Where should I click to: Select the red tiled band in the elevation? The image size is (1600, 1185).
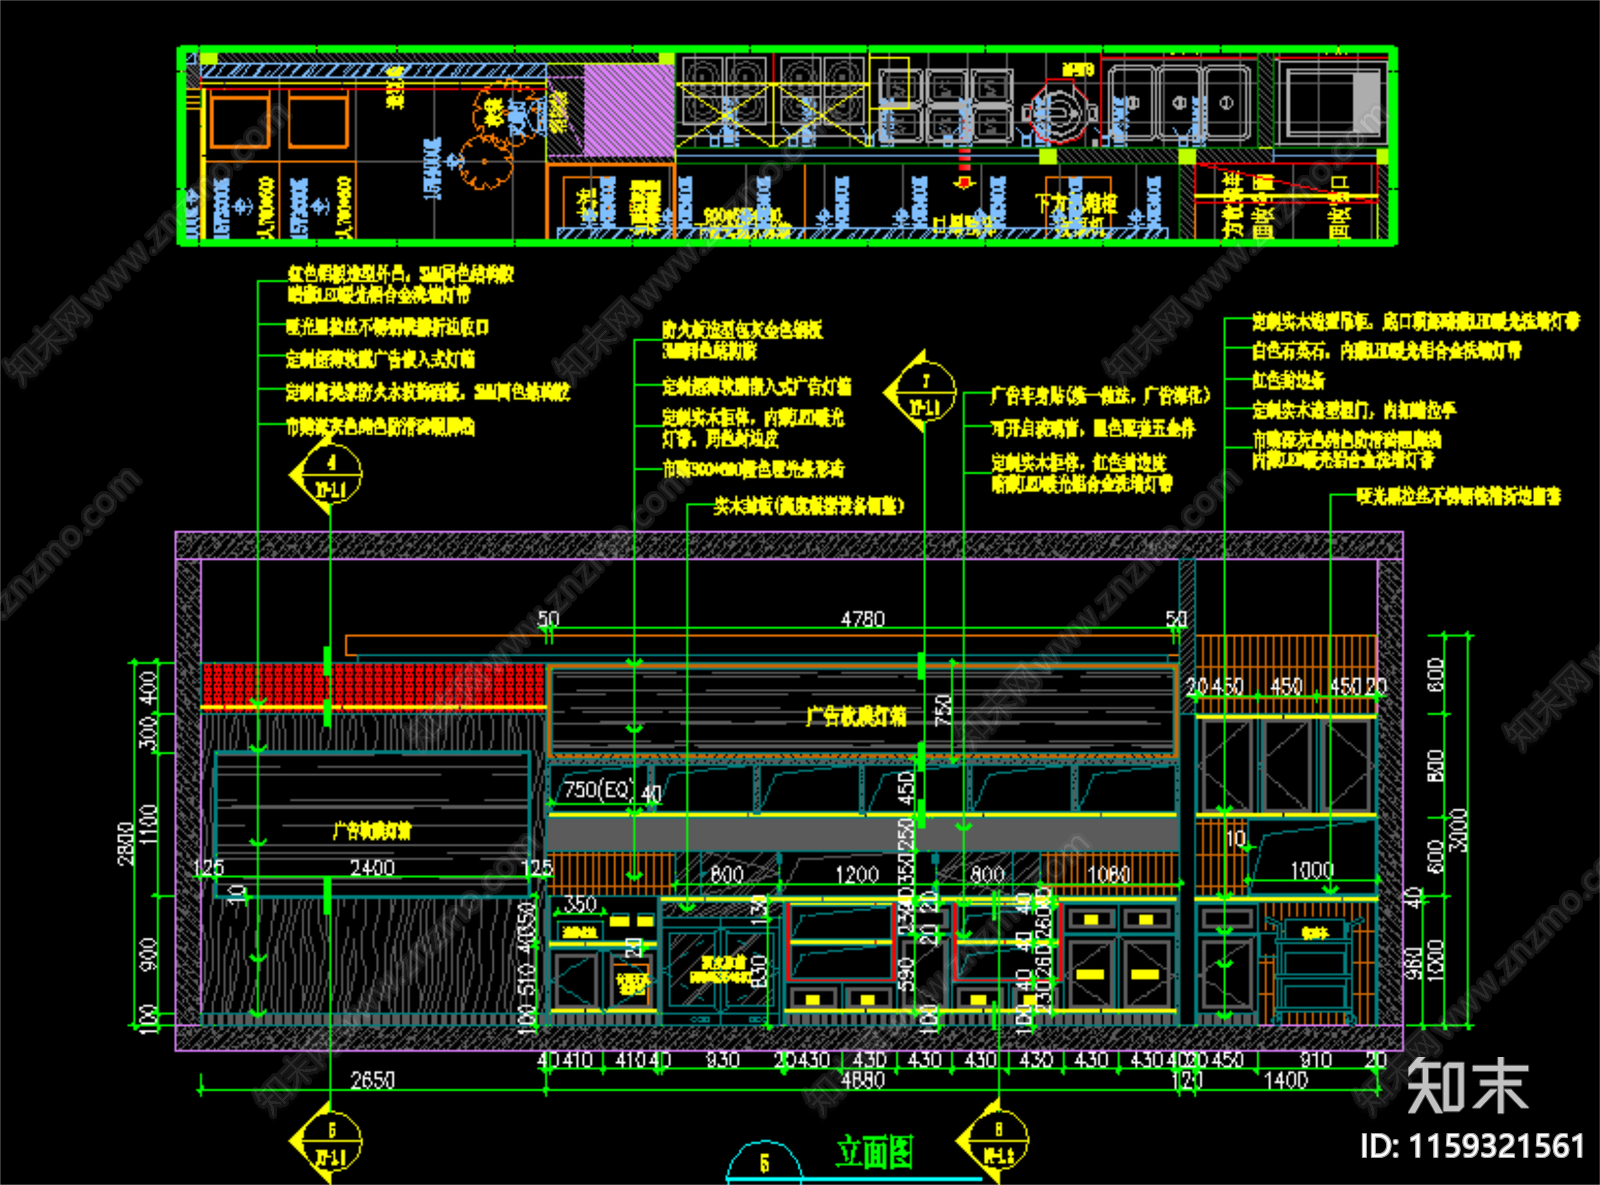pyautogui.click(x=374, y=683)
